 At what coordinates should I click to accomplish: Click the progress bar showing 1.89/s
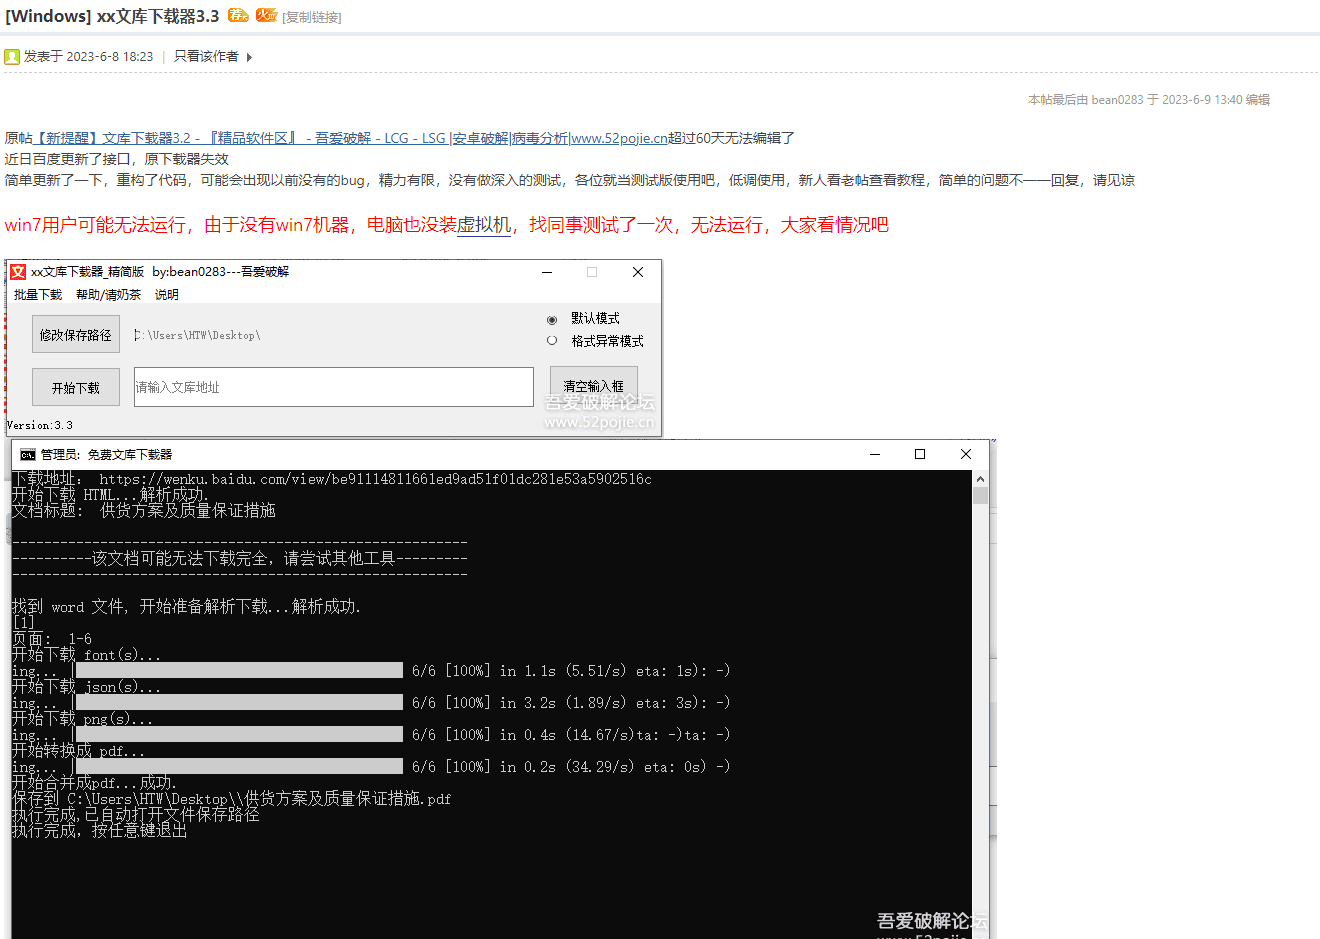pyautogui.click(x=239, y=702)
